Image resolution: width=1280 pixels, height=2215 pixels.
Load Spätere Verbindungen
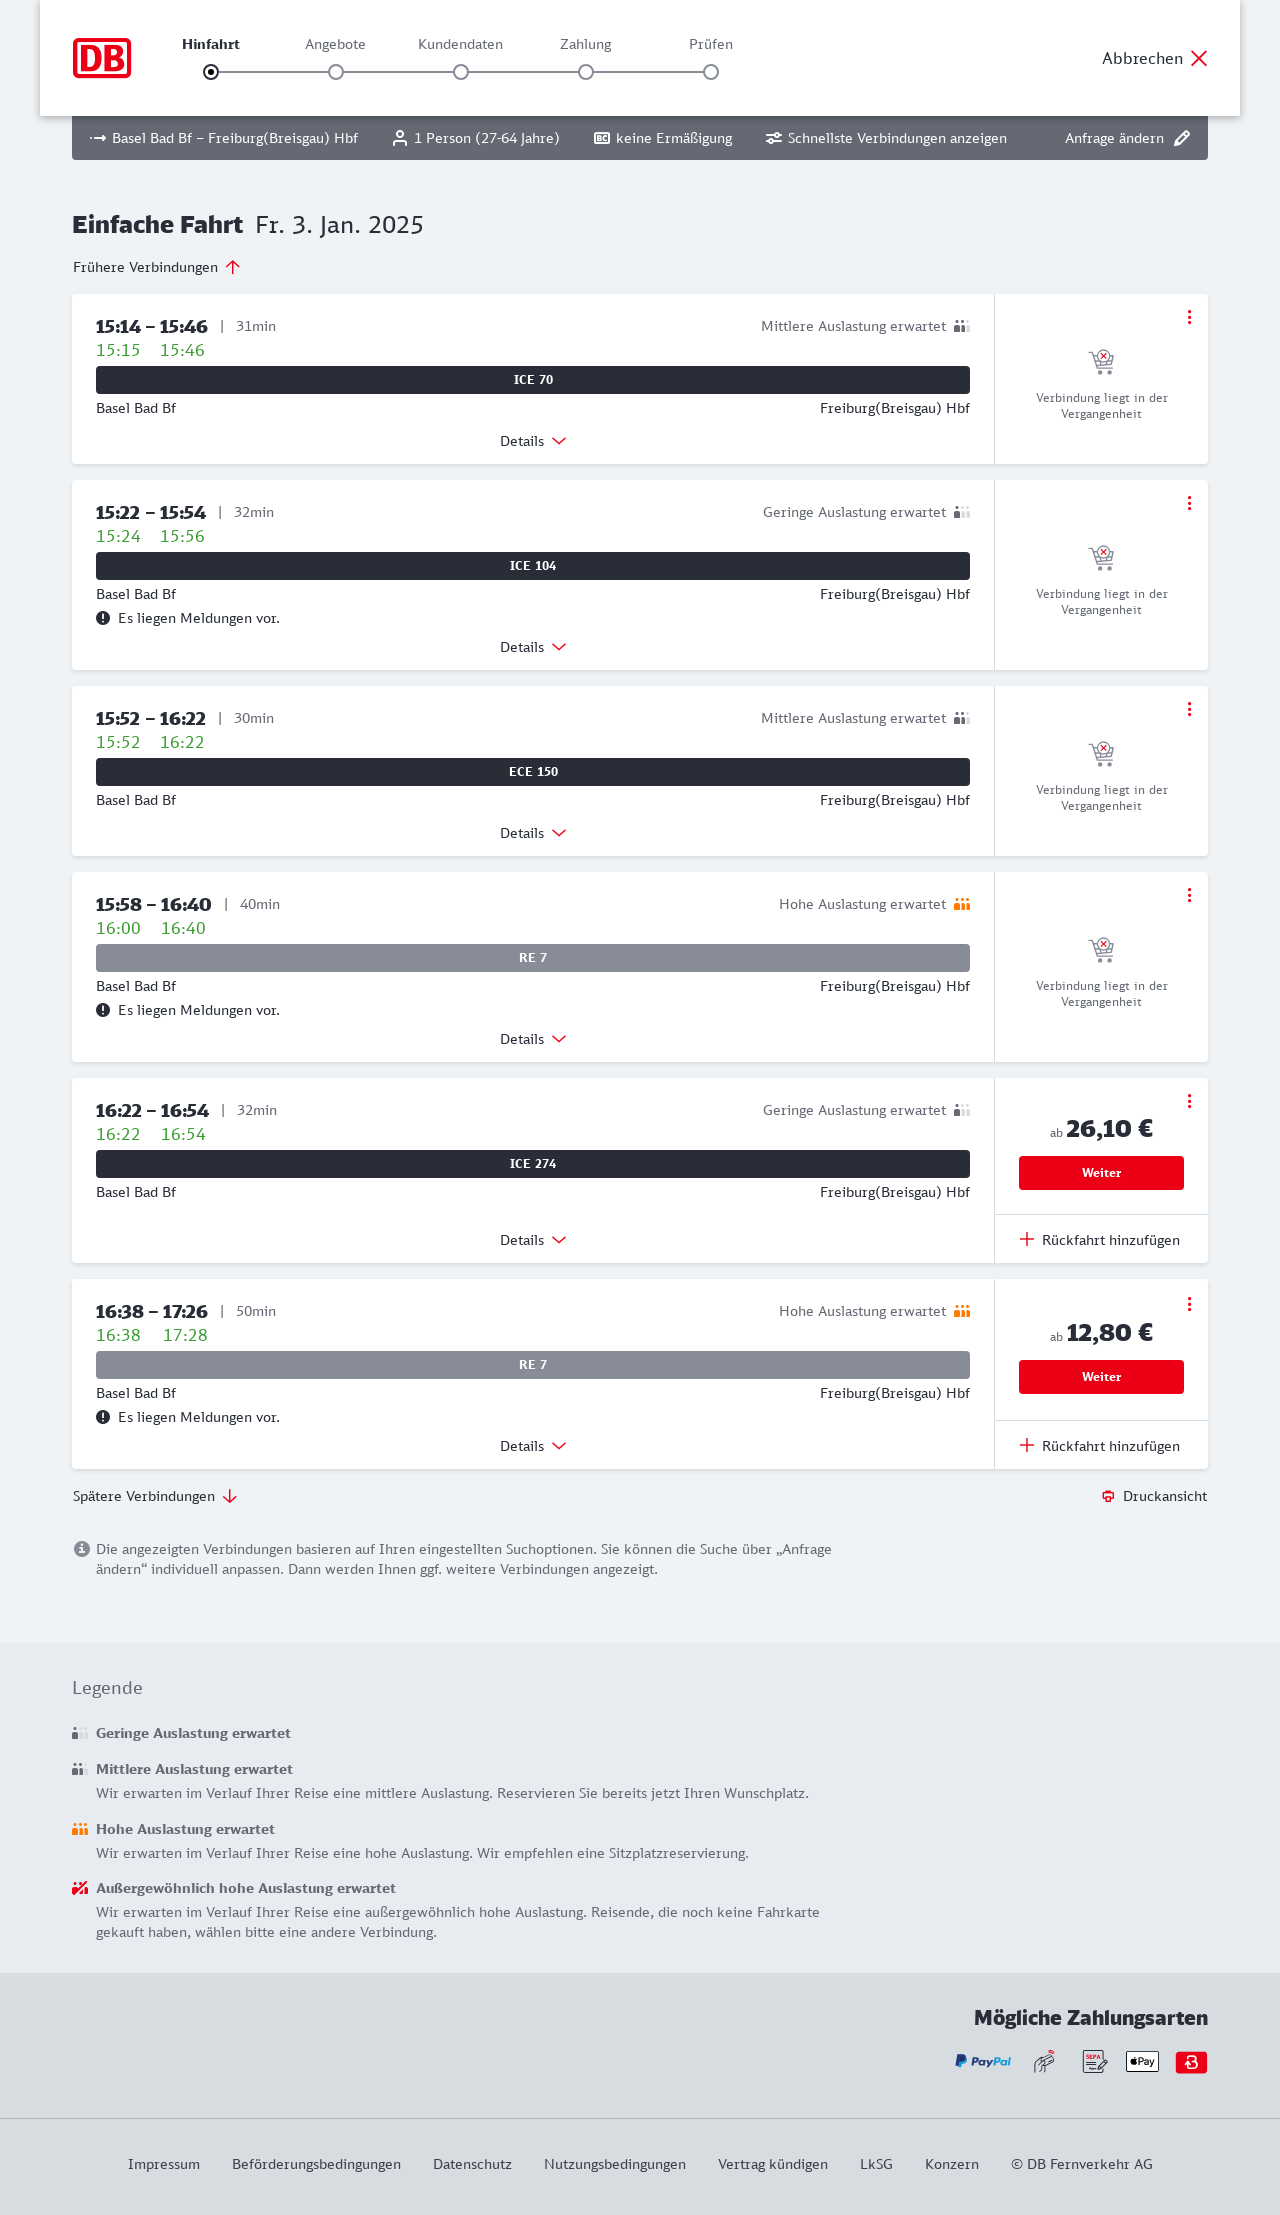[155, 1496]
